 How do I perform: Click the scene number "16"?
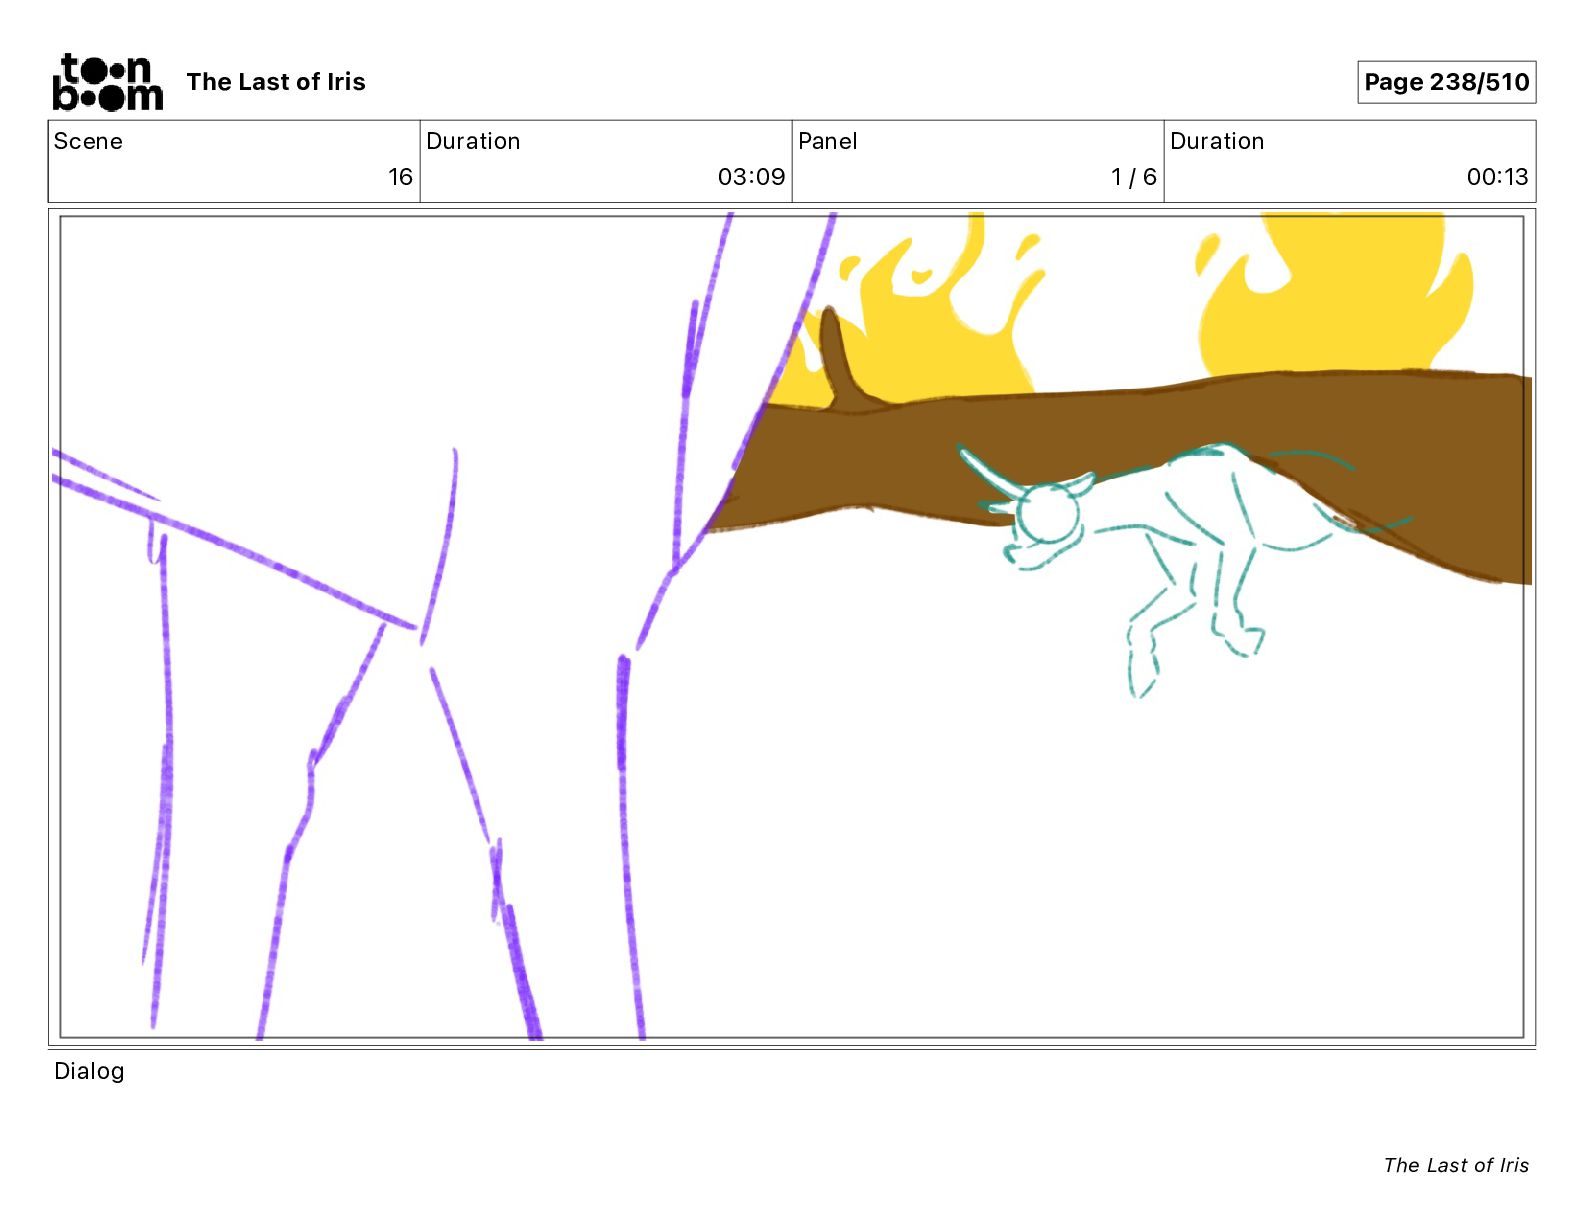pos(400,177)
